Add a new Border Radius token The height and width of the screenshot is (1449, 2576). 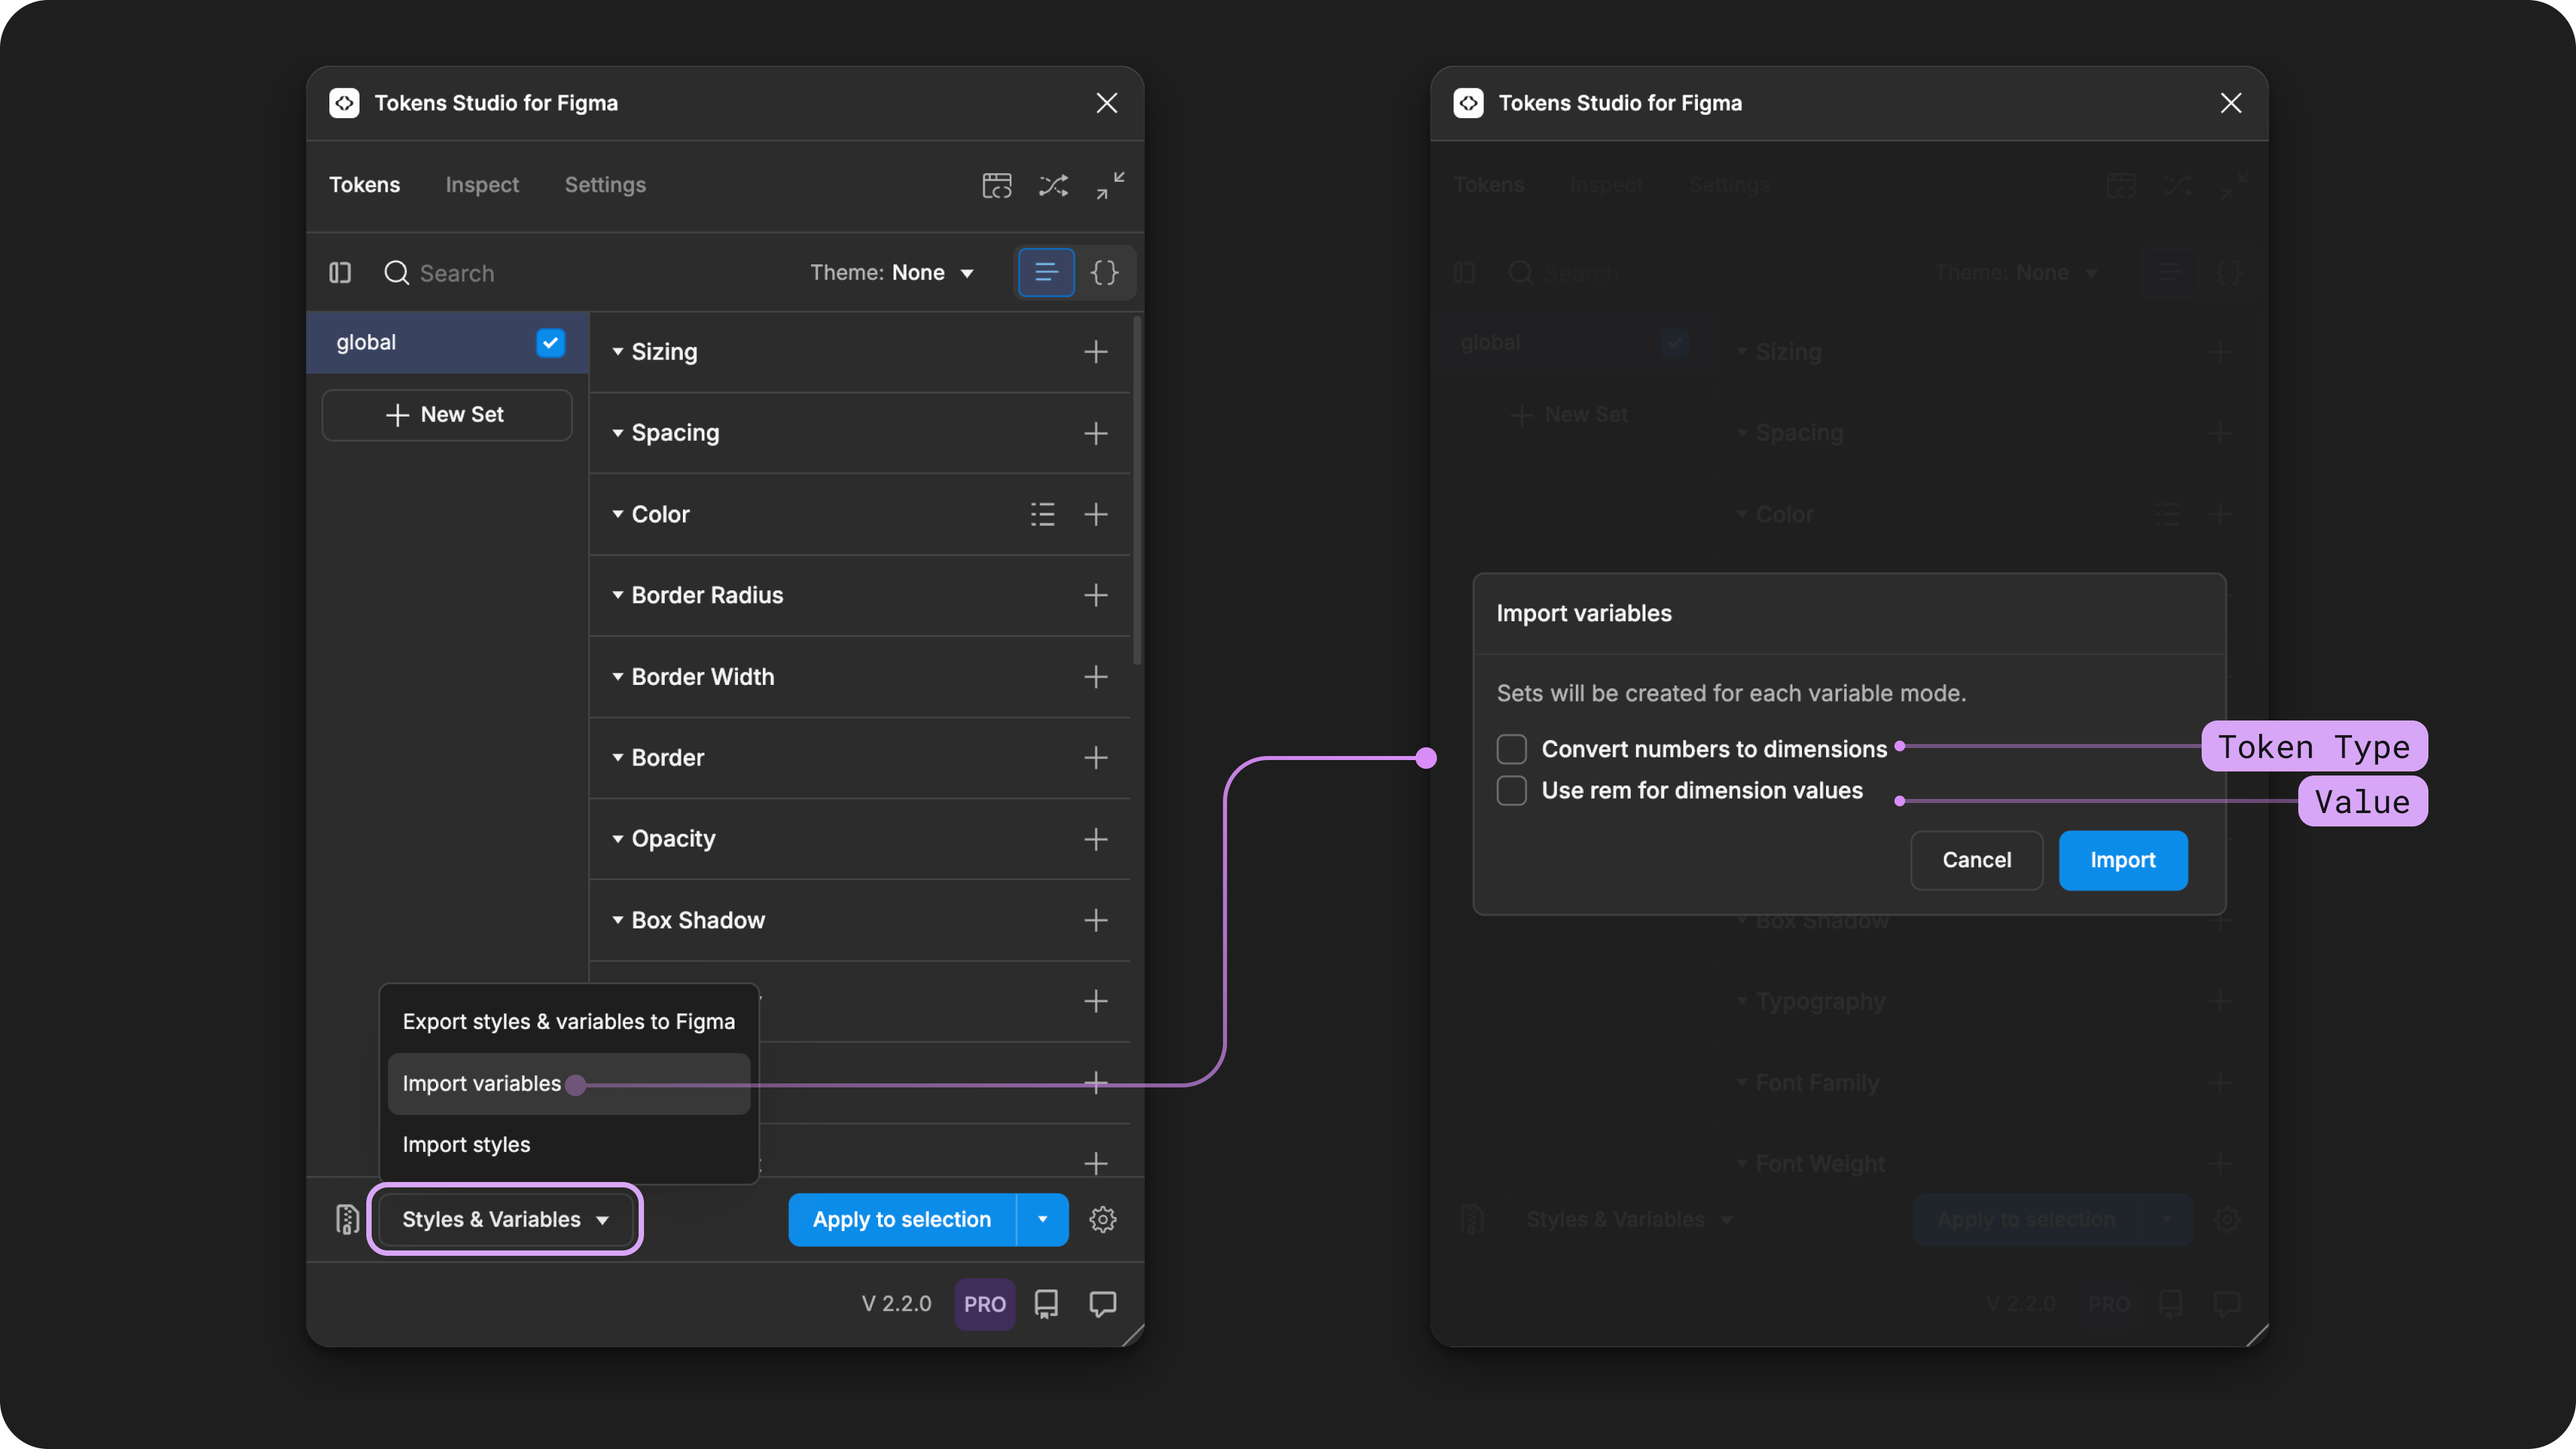click(1096, 595)
